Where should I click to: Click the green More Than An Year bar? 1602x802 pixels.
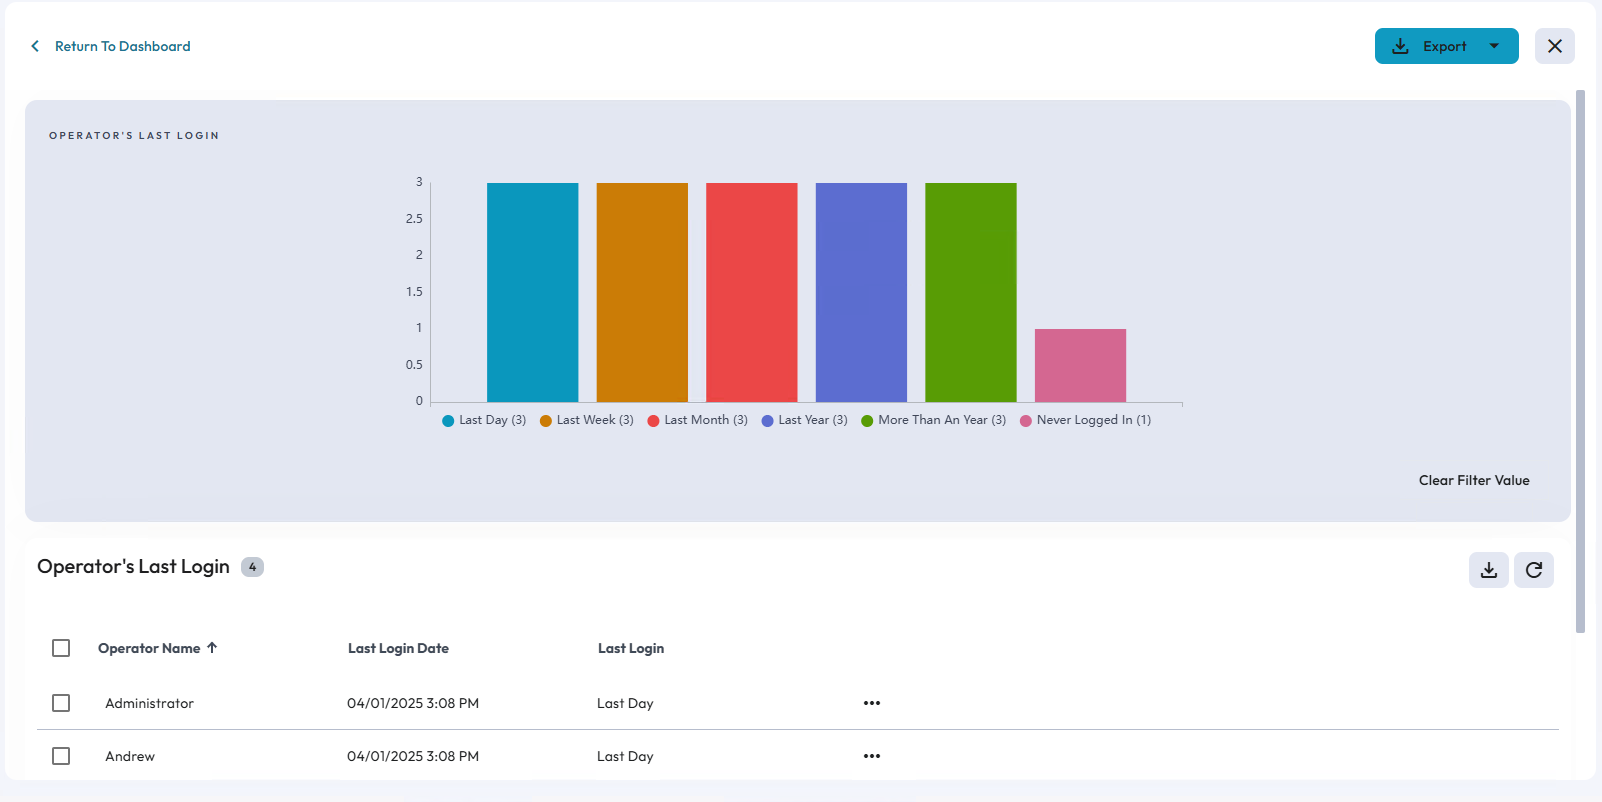click(x=970, y=292)
